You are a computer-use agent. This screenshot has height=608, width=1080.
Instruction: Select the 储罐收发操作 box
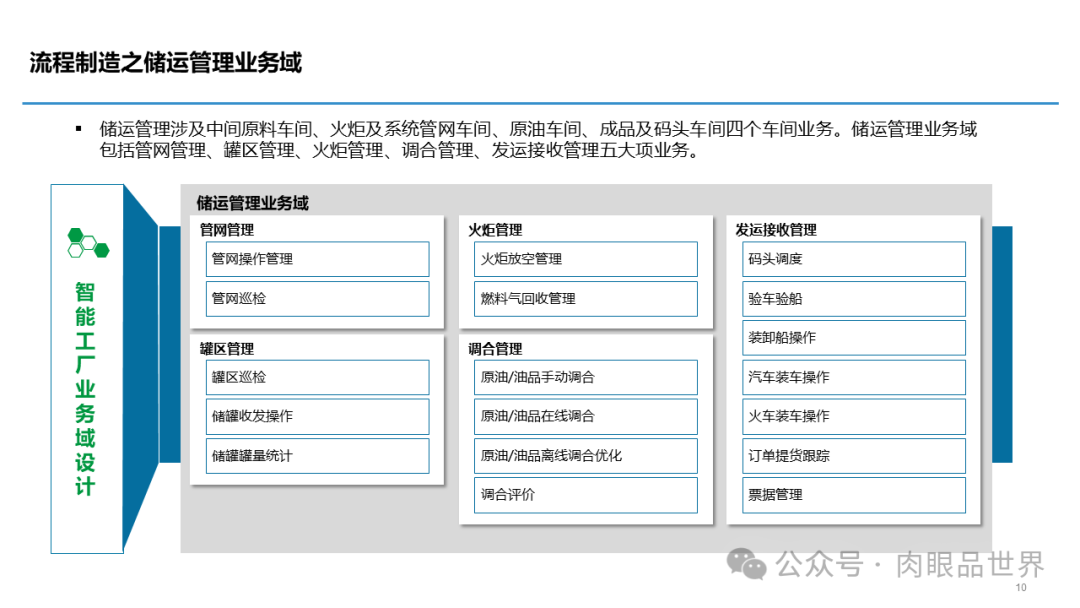click(x=318, y=417)
